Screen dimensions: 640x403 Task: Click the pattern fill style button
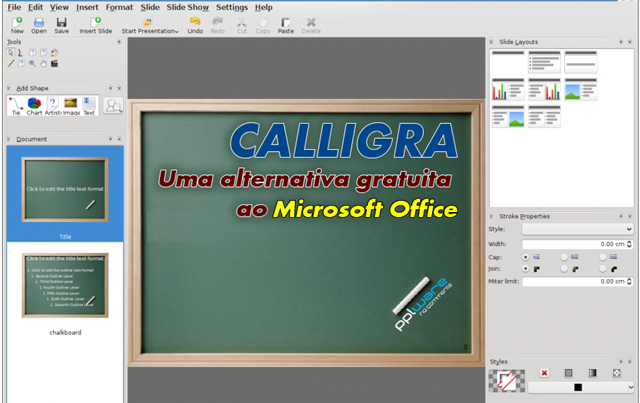(x=616, y=373)
